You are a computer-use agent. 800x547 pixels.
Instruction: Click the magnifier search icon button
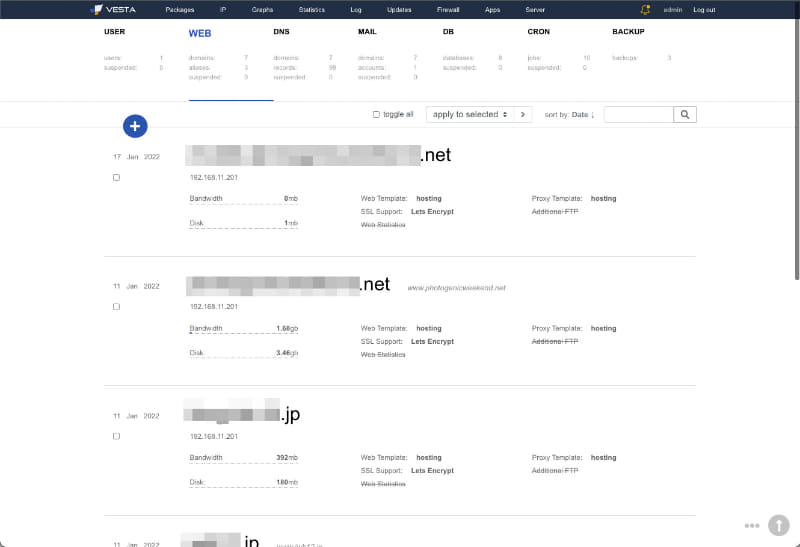click(x=685, y=114)
